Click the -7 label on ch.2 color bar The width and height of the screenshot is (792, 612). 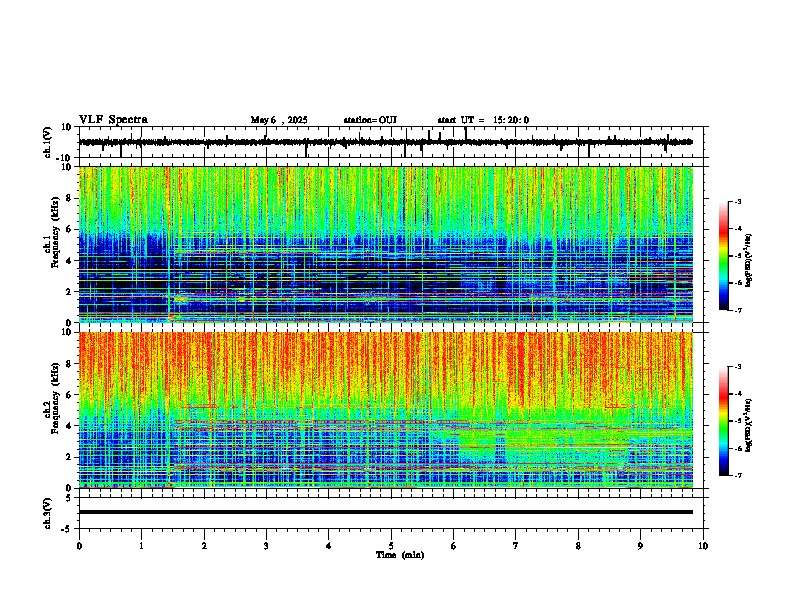pyautogui.click(x=737, y=476)
